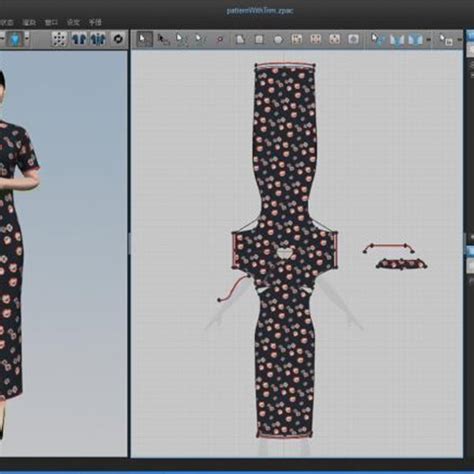Screen dimensions: 474x474
Task: Toggle the garment display style icon
Action: 98,39
